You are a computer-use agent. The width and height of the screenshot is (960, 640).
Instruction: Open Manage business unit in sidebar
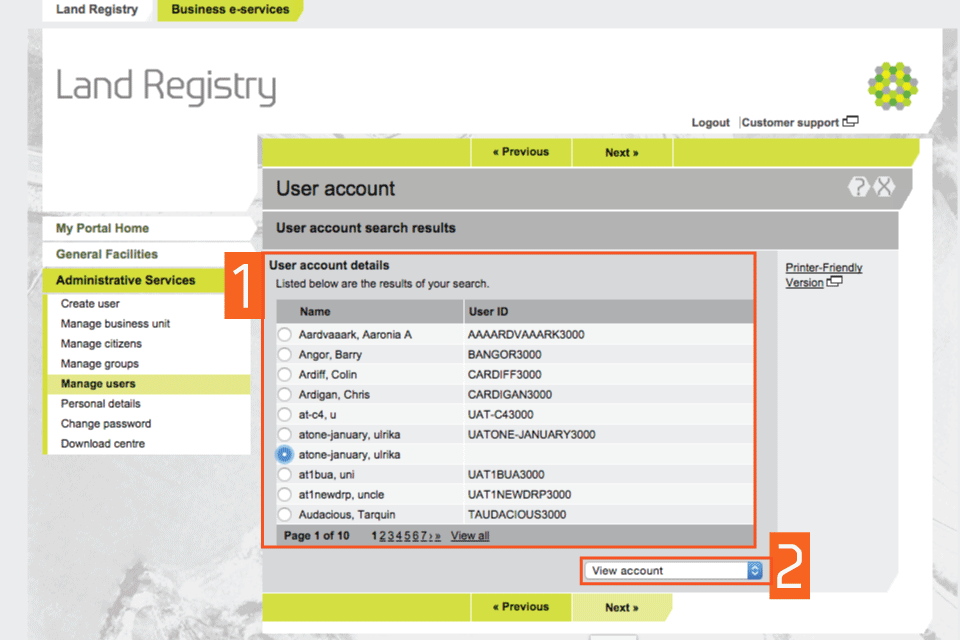click(115, 324)
